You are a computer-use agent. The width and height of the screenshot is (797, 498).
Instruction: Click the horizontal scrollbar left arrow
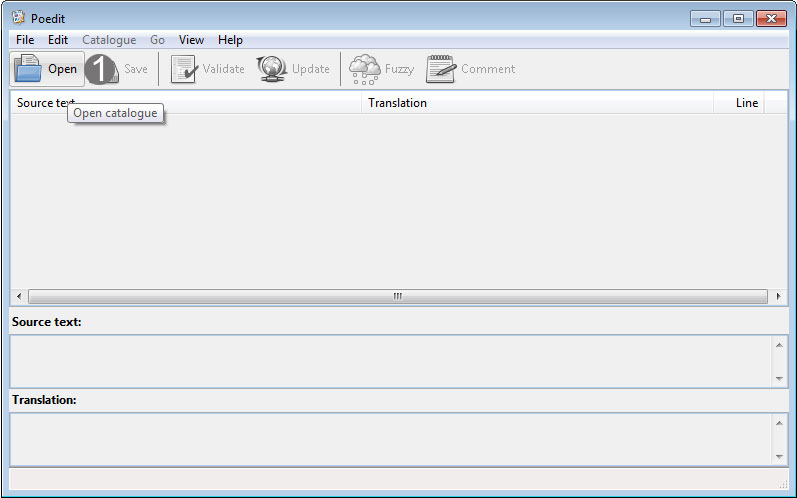pos(18,297)
